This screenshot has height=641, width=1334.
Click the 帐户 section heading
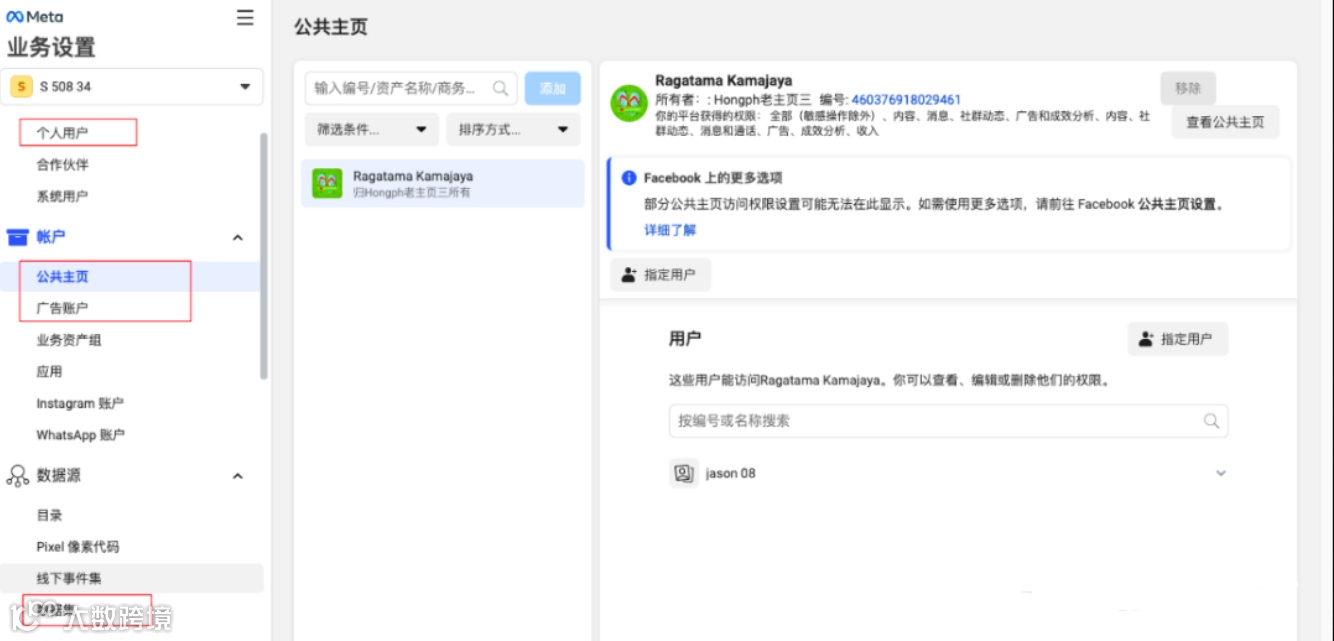click(x=51, y=237)
